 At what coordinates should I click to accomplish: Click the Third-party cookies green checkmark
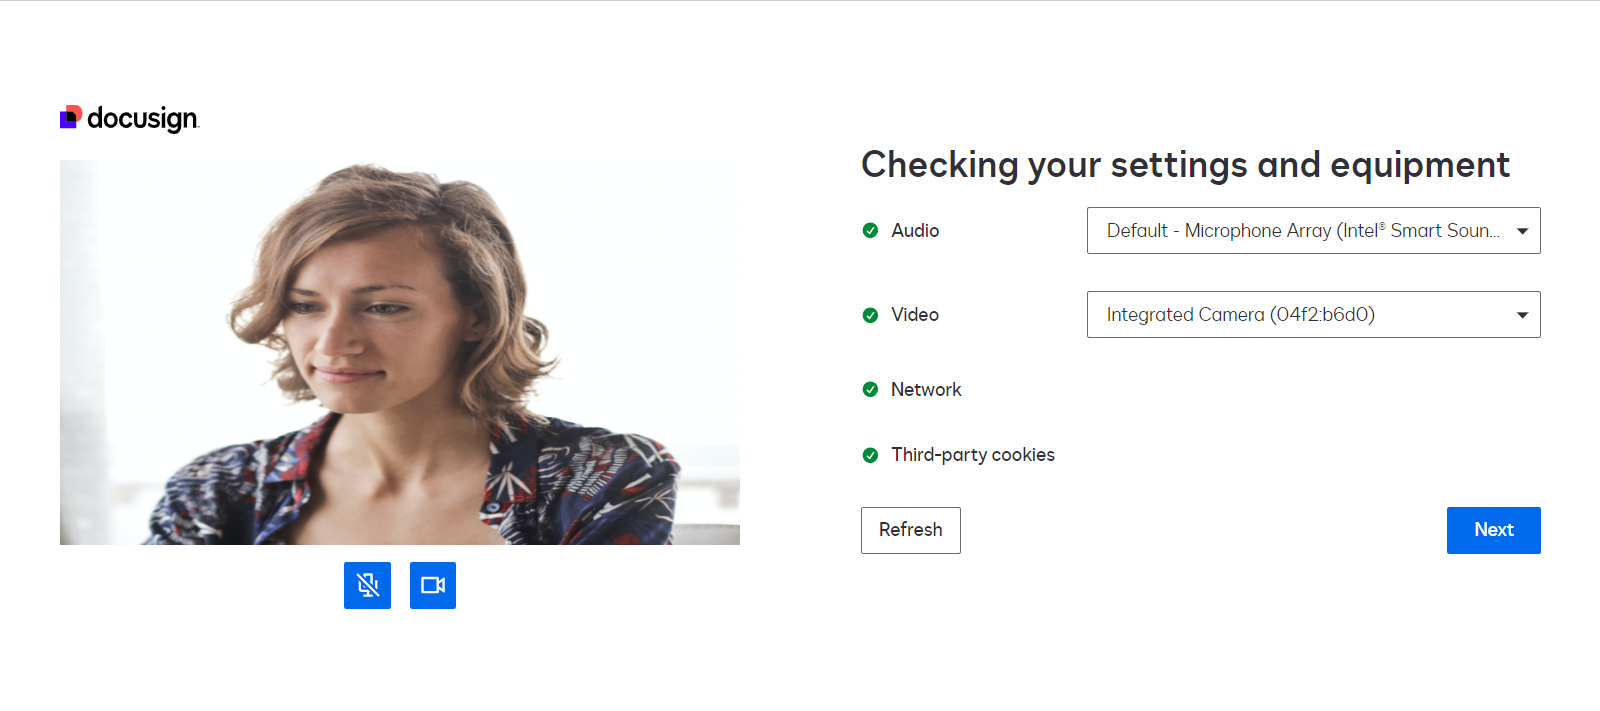[870, 455]
